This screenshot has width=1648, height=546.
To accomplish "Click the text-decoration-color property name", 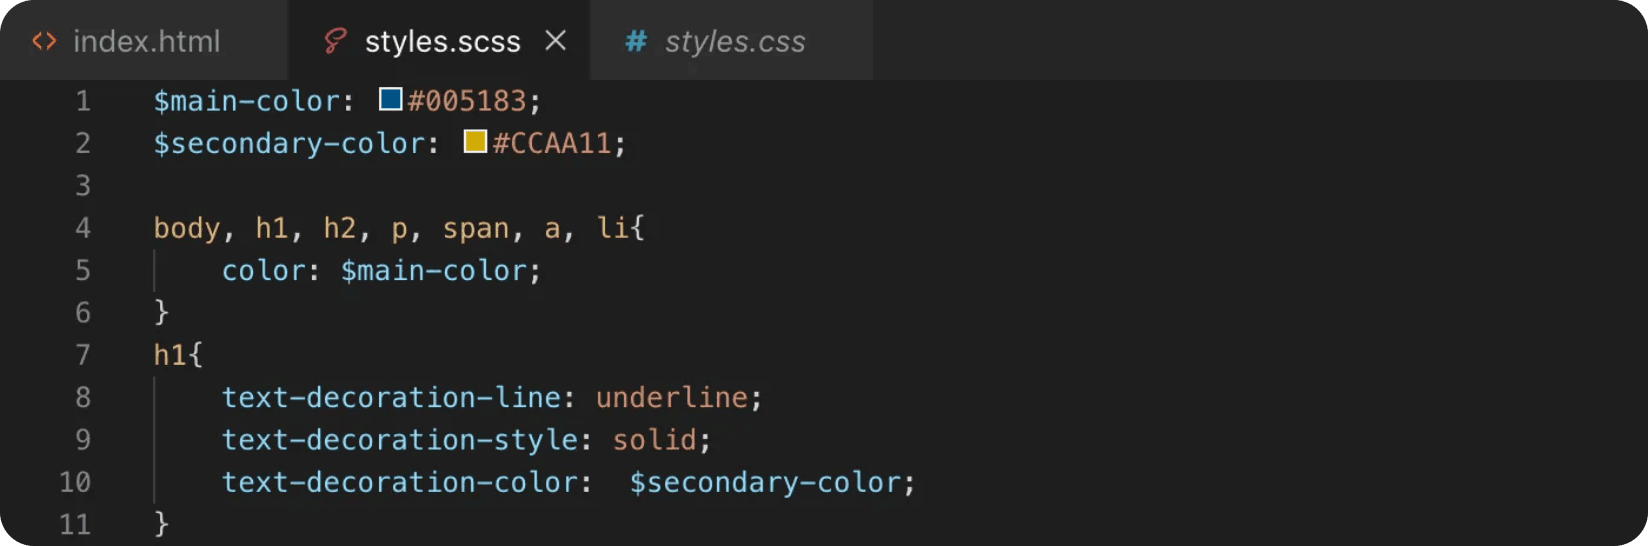I will 400,482.
